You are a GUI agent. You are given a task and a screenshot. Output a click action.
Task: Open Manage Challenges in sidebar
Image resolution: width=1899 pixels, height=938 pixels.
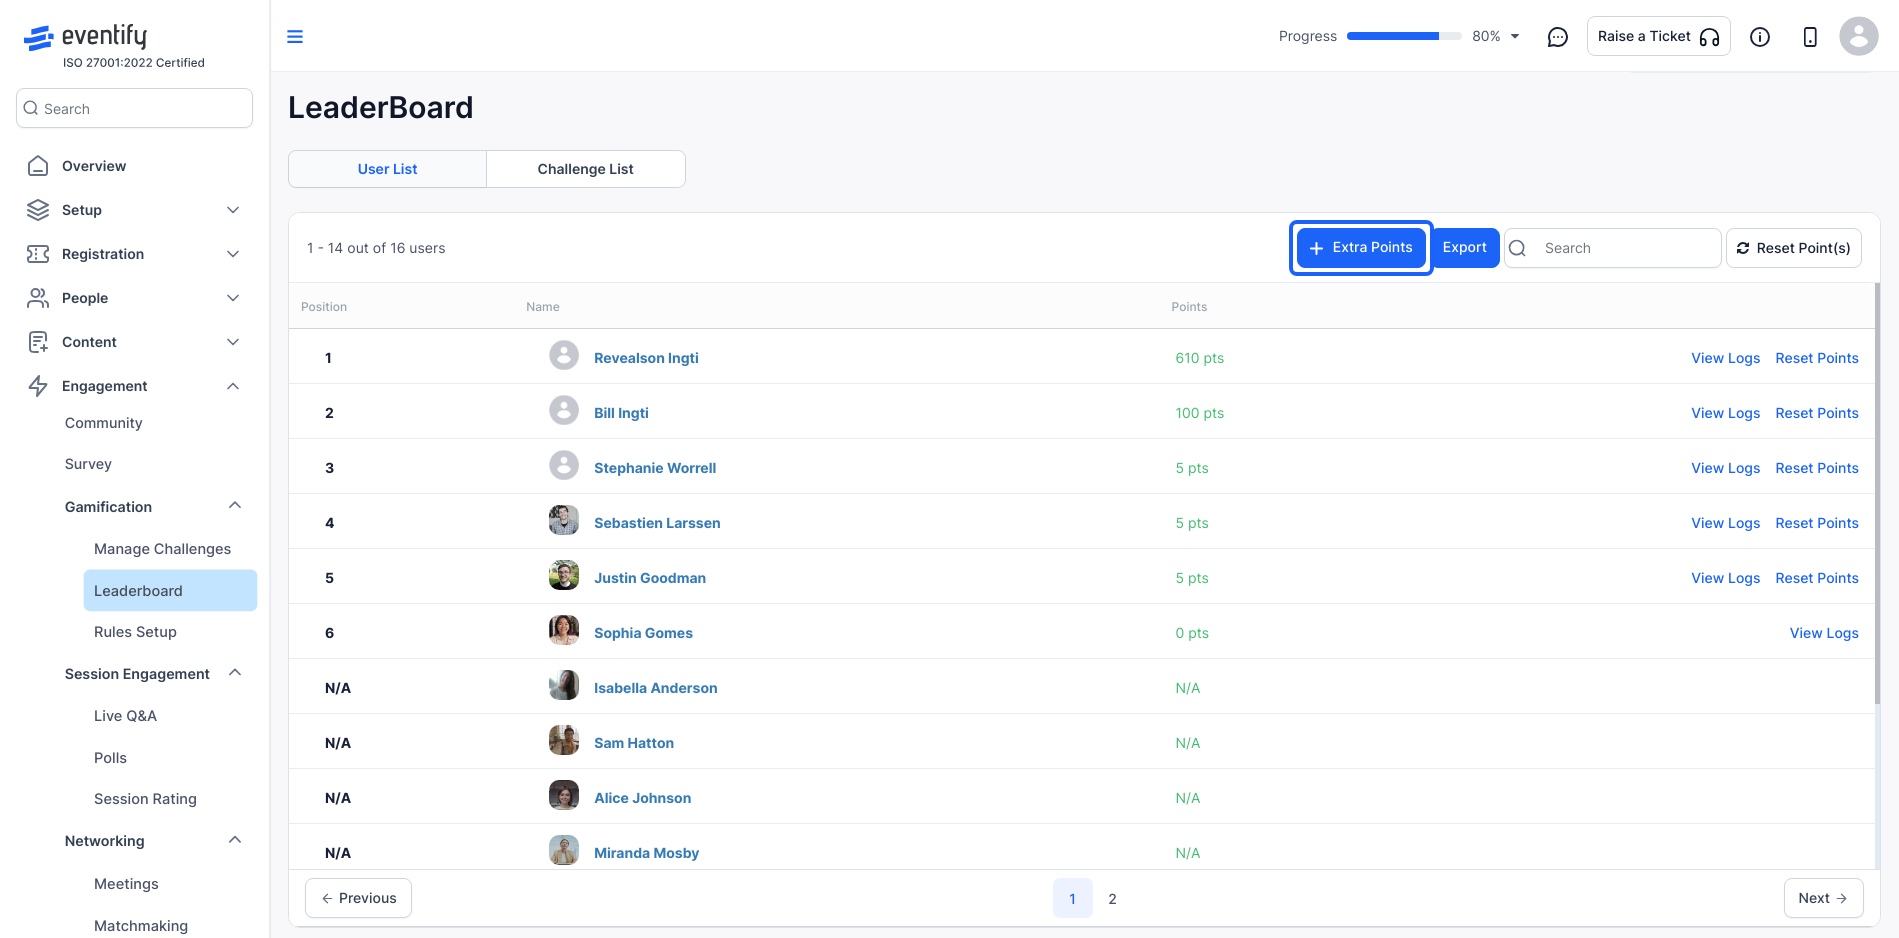pos(163,549)
